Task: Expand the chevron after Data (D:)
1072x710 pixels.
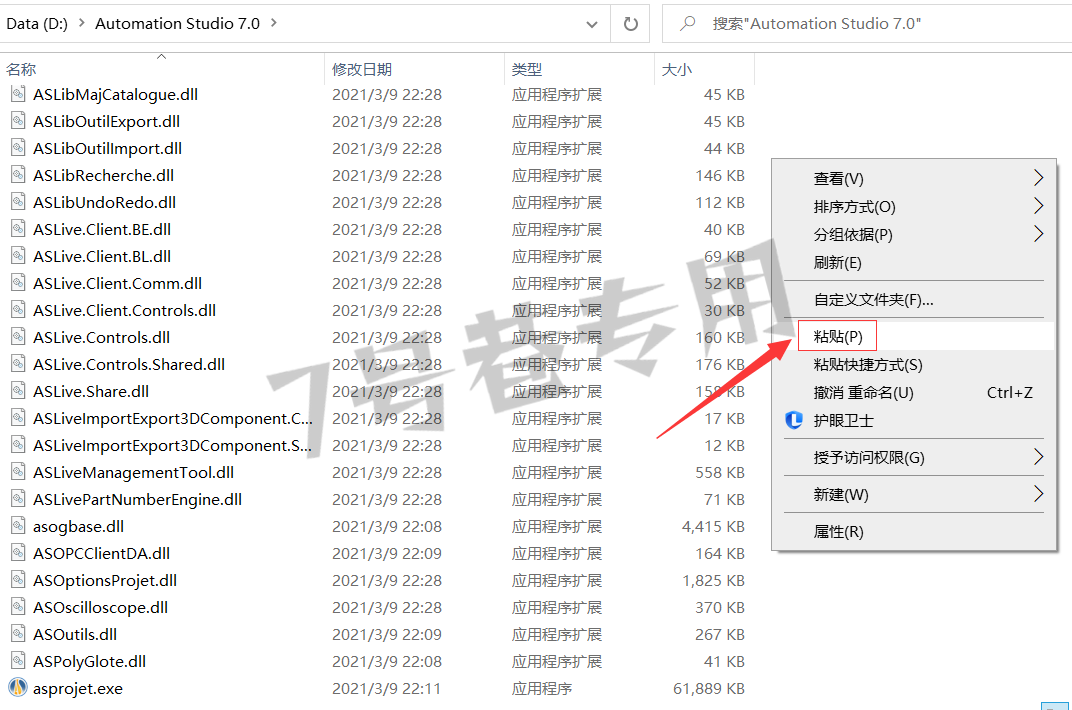Action: (82, 23)
